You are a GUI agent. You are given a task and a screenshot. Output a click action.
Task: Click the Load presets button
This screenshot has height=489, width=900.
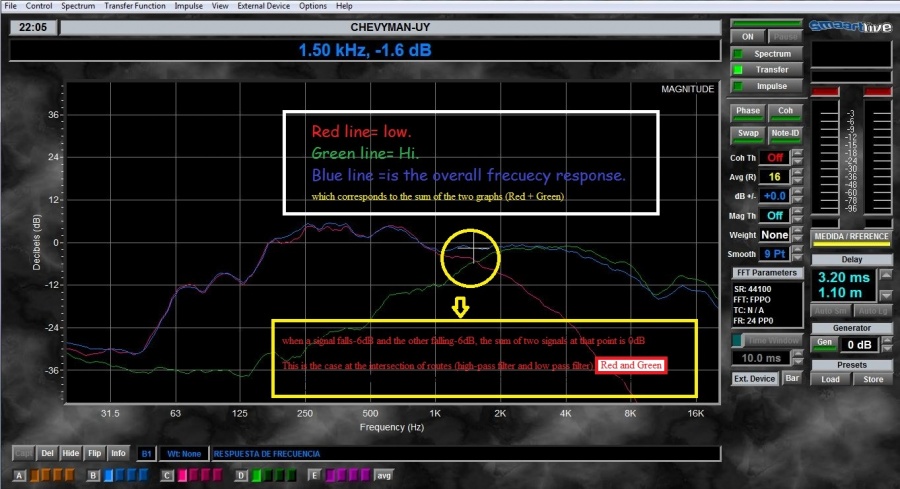point(830,379)
